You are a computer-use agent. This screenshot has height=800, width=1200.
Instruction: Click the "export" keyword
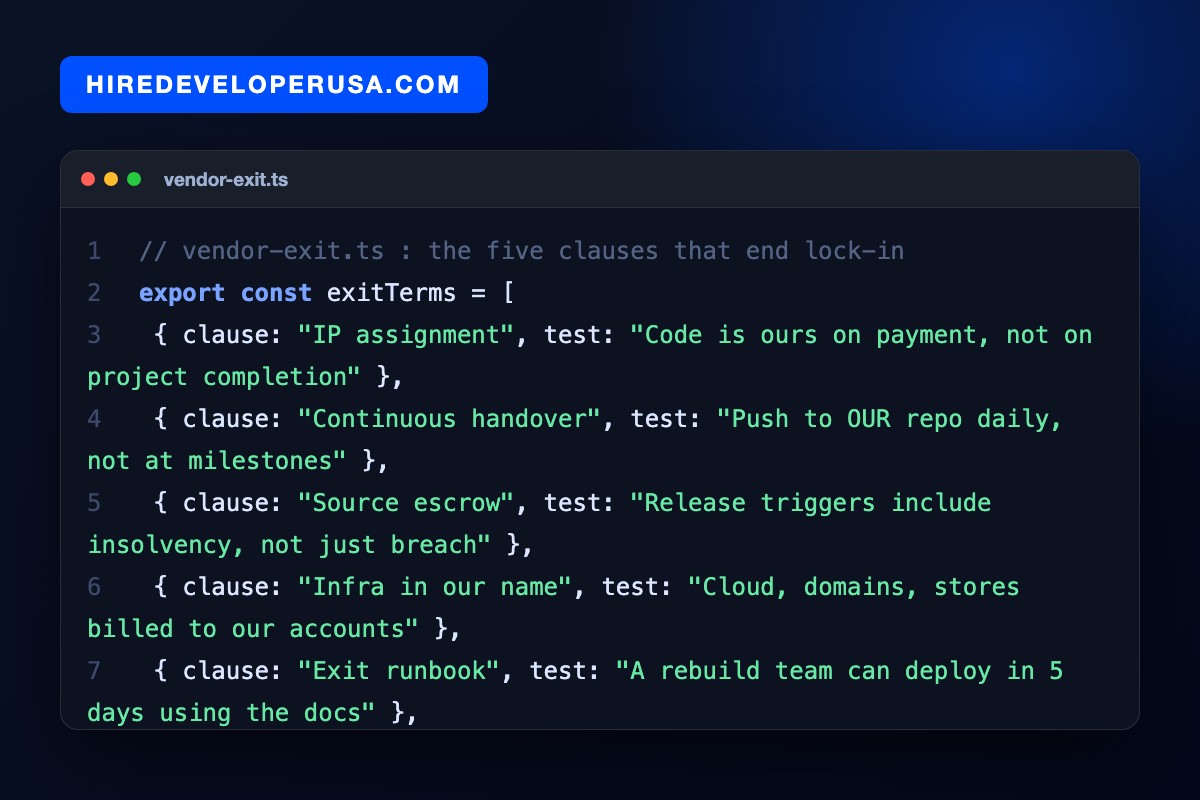click(x=182, y=293)
